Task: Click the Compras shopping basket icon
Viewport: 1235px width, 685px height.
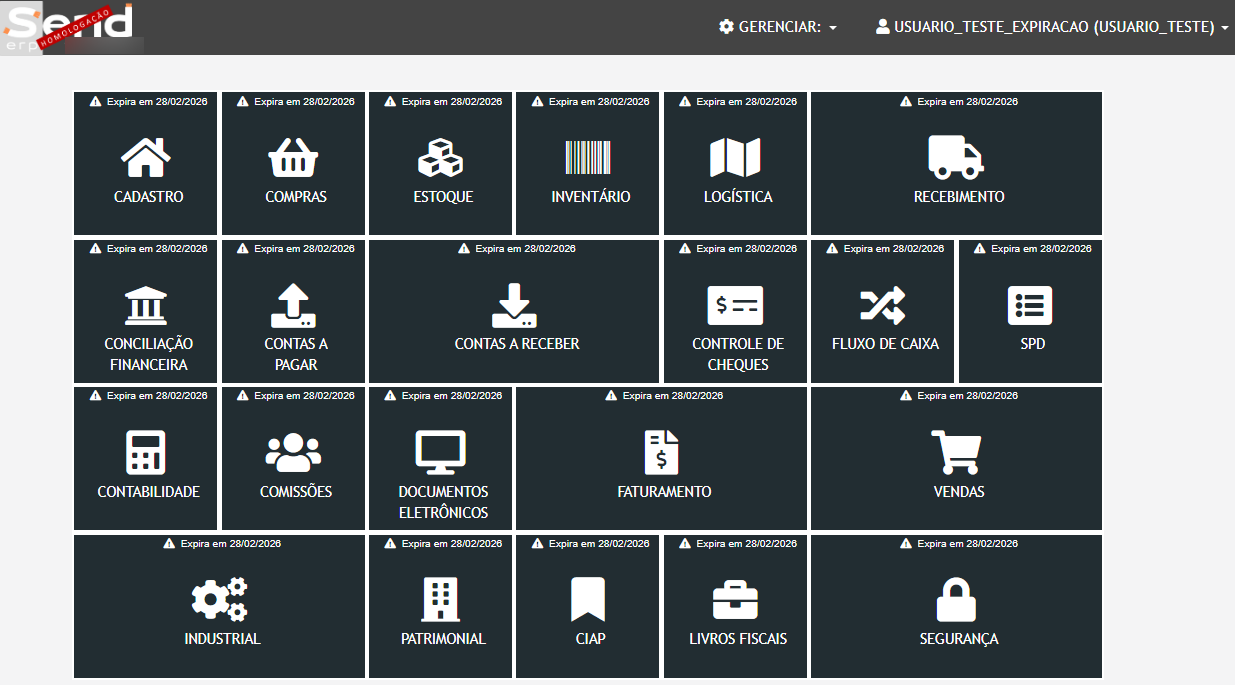Action: click(x=294, y=158)
